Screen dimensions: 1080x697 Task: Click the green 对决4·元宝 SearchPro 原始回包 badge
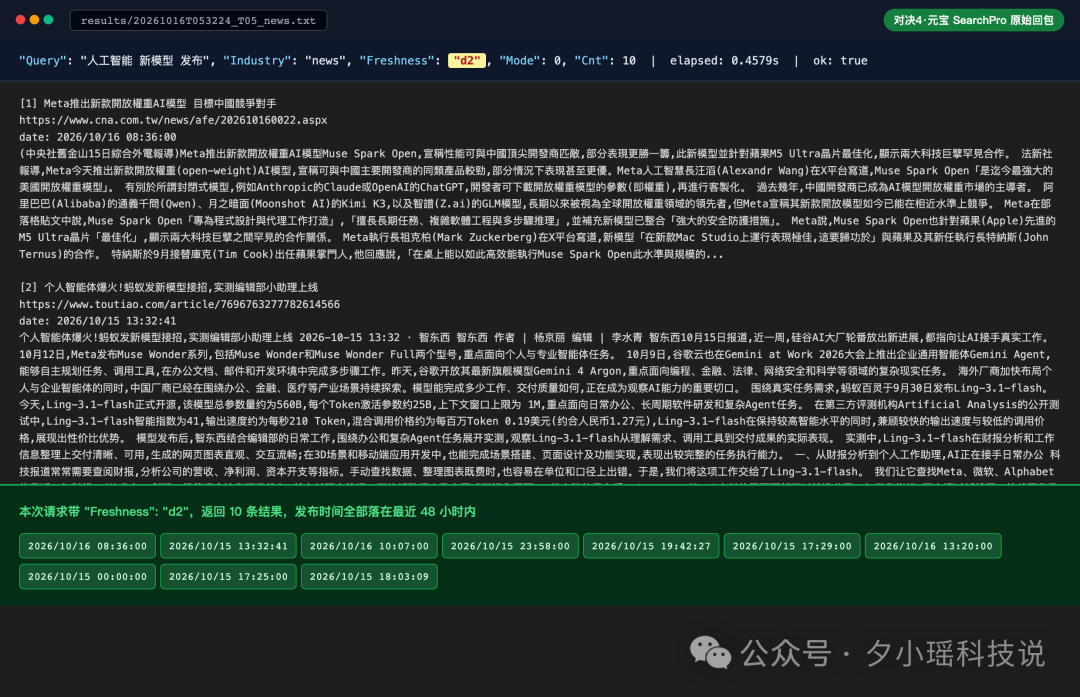[x=973, y=20]
